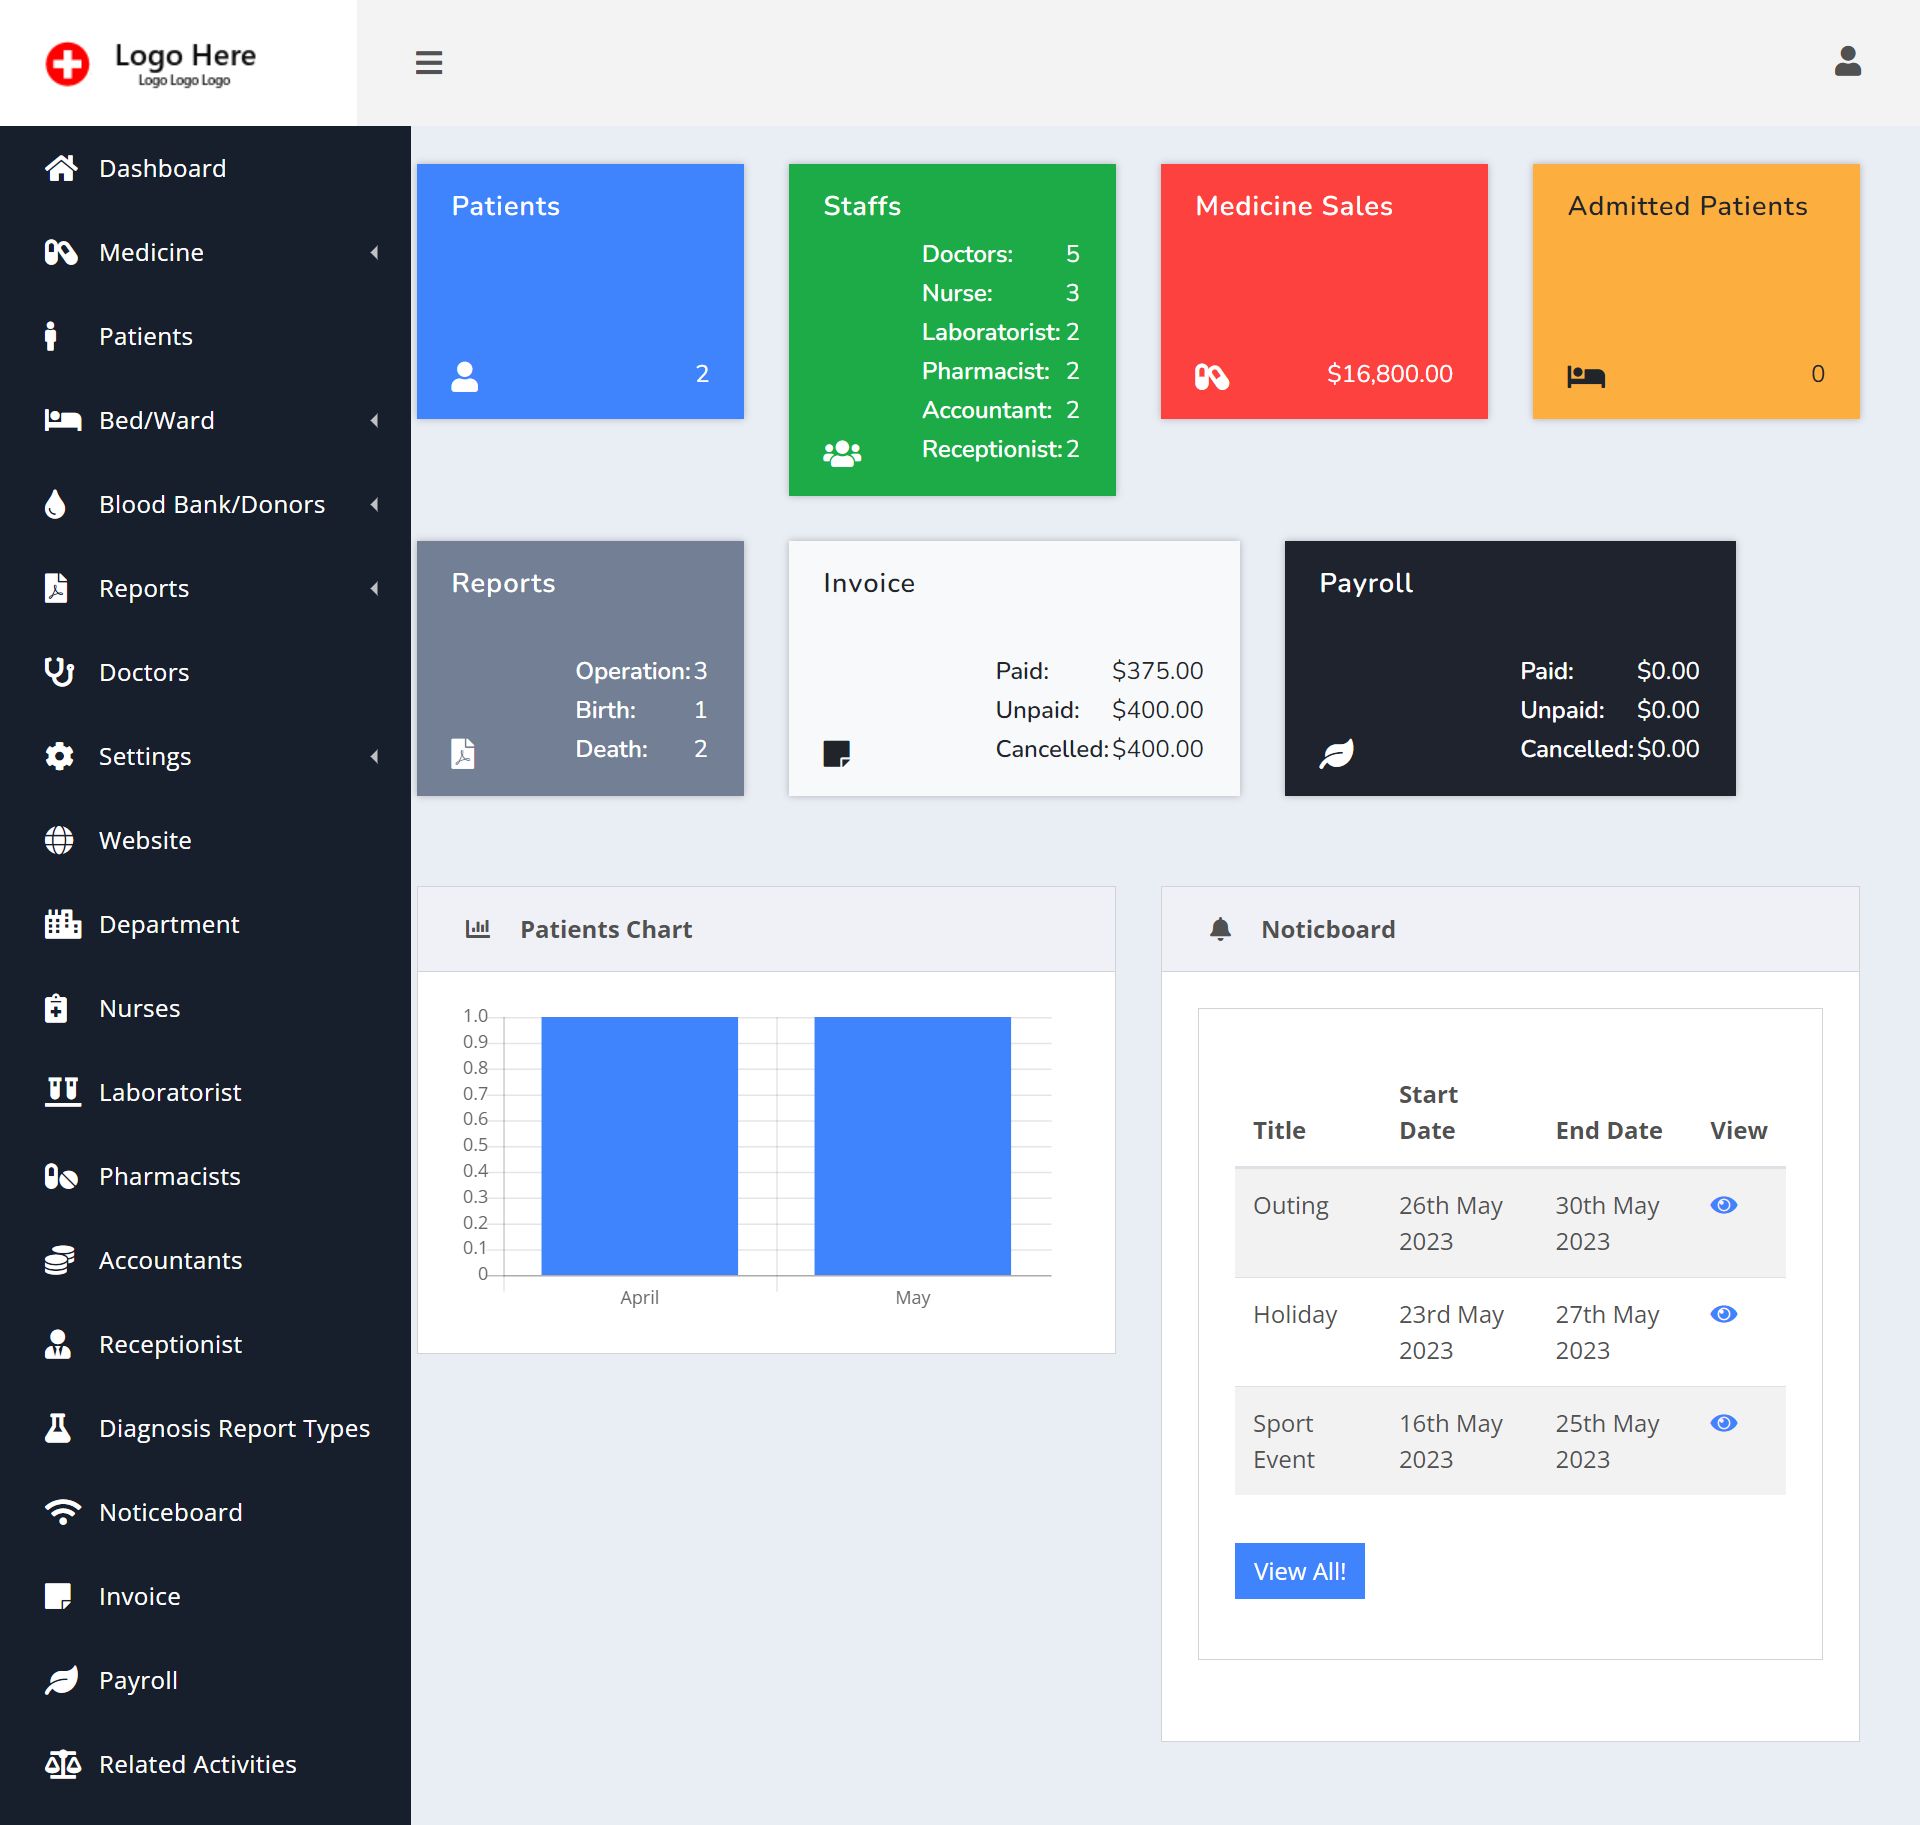The image size is (1920, 1825).
Task: Open Doctors in the sidebar
Action: tap(144, 672)
